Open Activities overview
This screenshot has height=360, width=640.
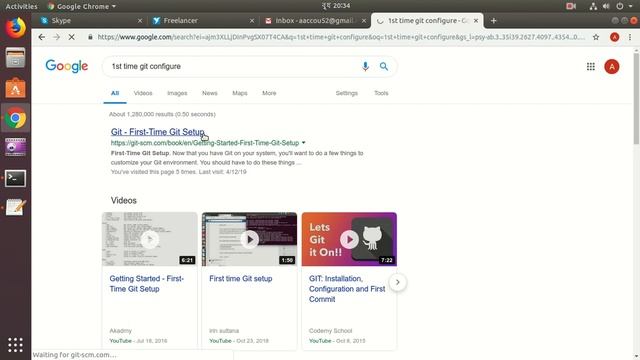[x=21, y=6]
